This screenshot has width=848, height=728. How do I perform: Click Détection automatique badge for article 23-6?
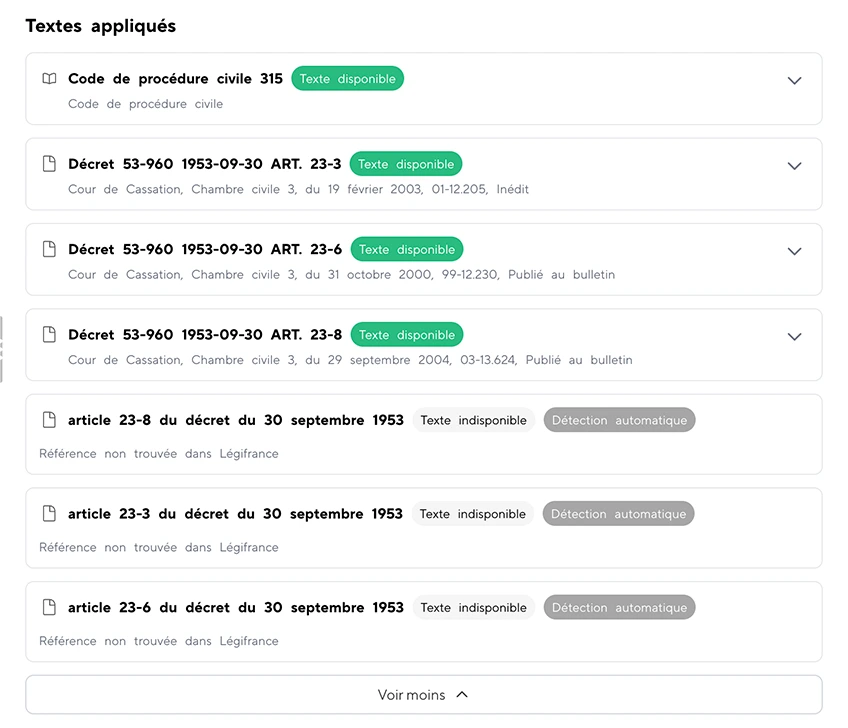click(619, 608)
